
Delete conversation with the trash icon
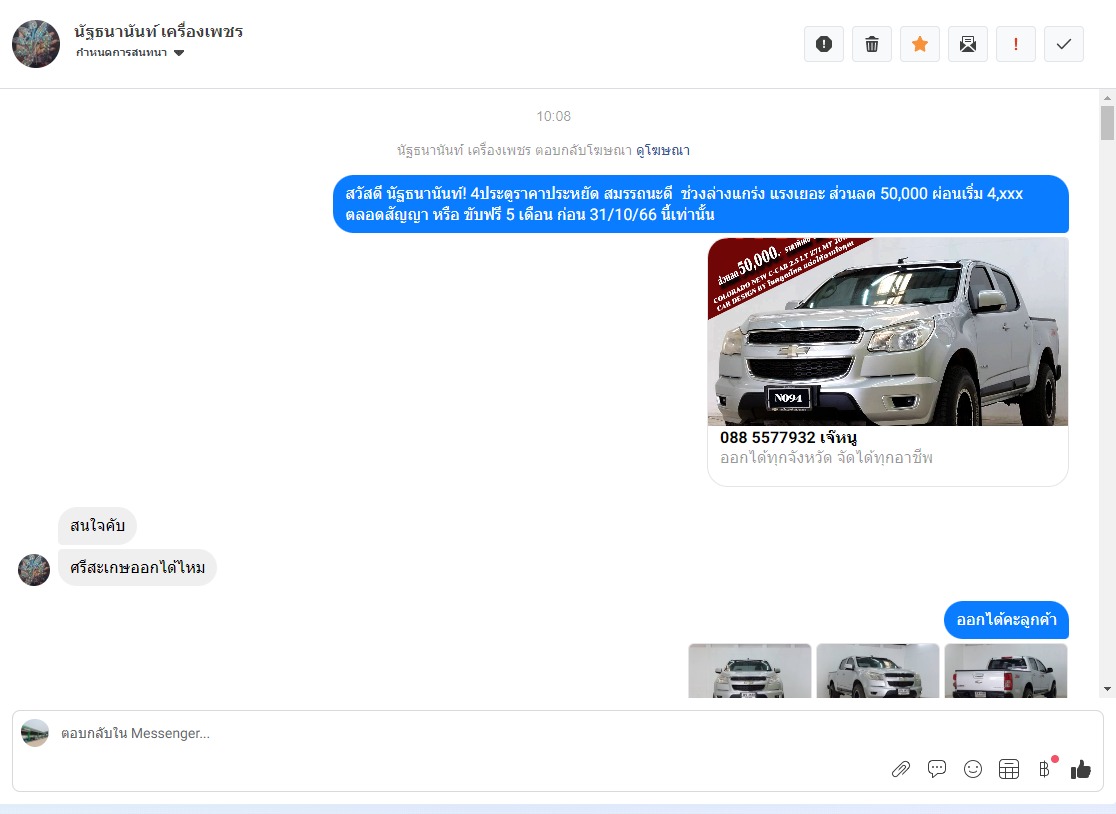[x=871, y=44]
